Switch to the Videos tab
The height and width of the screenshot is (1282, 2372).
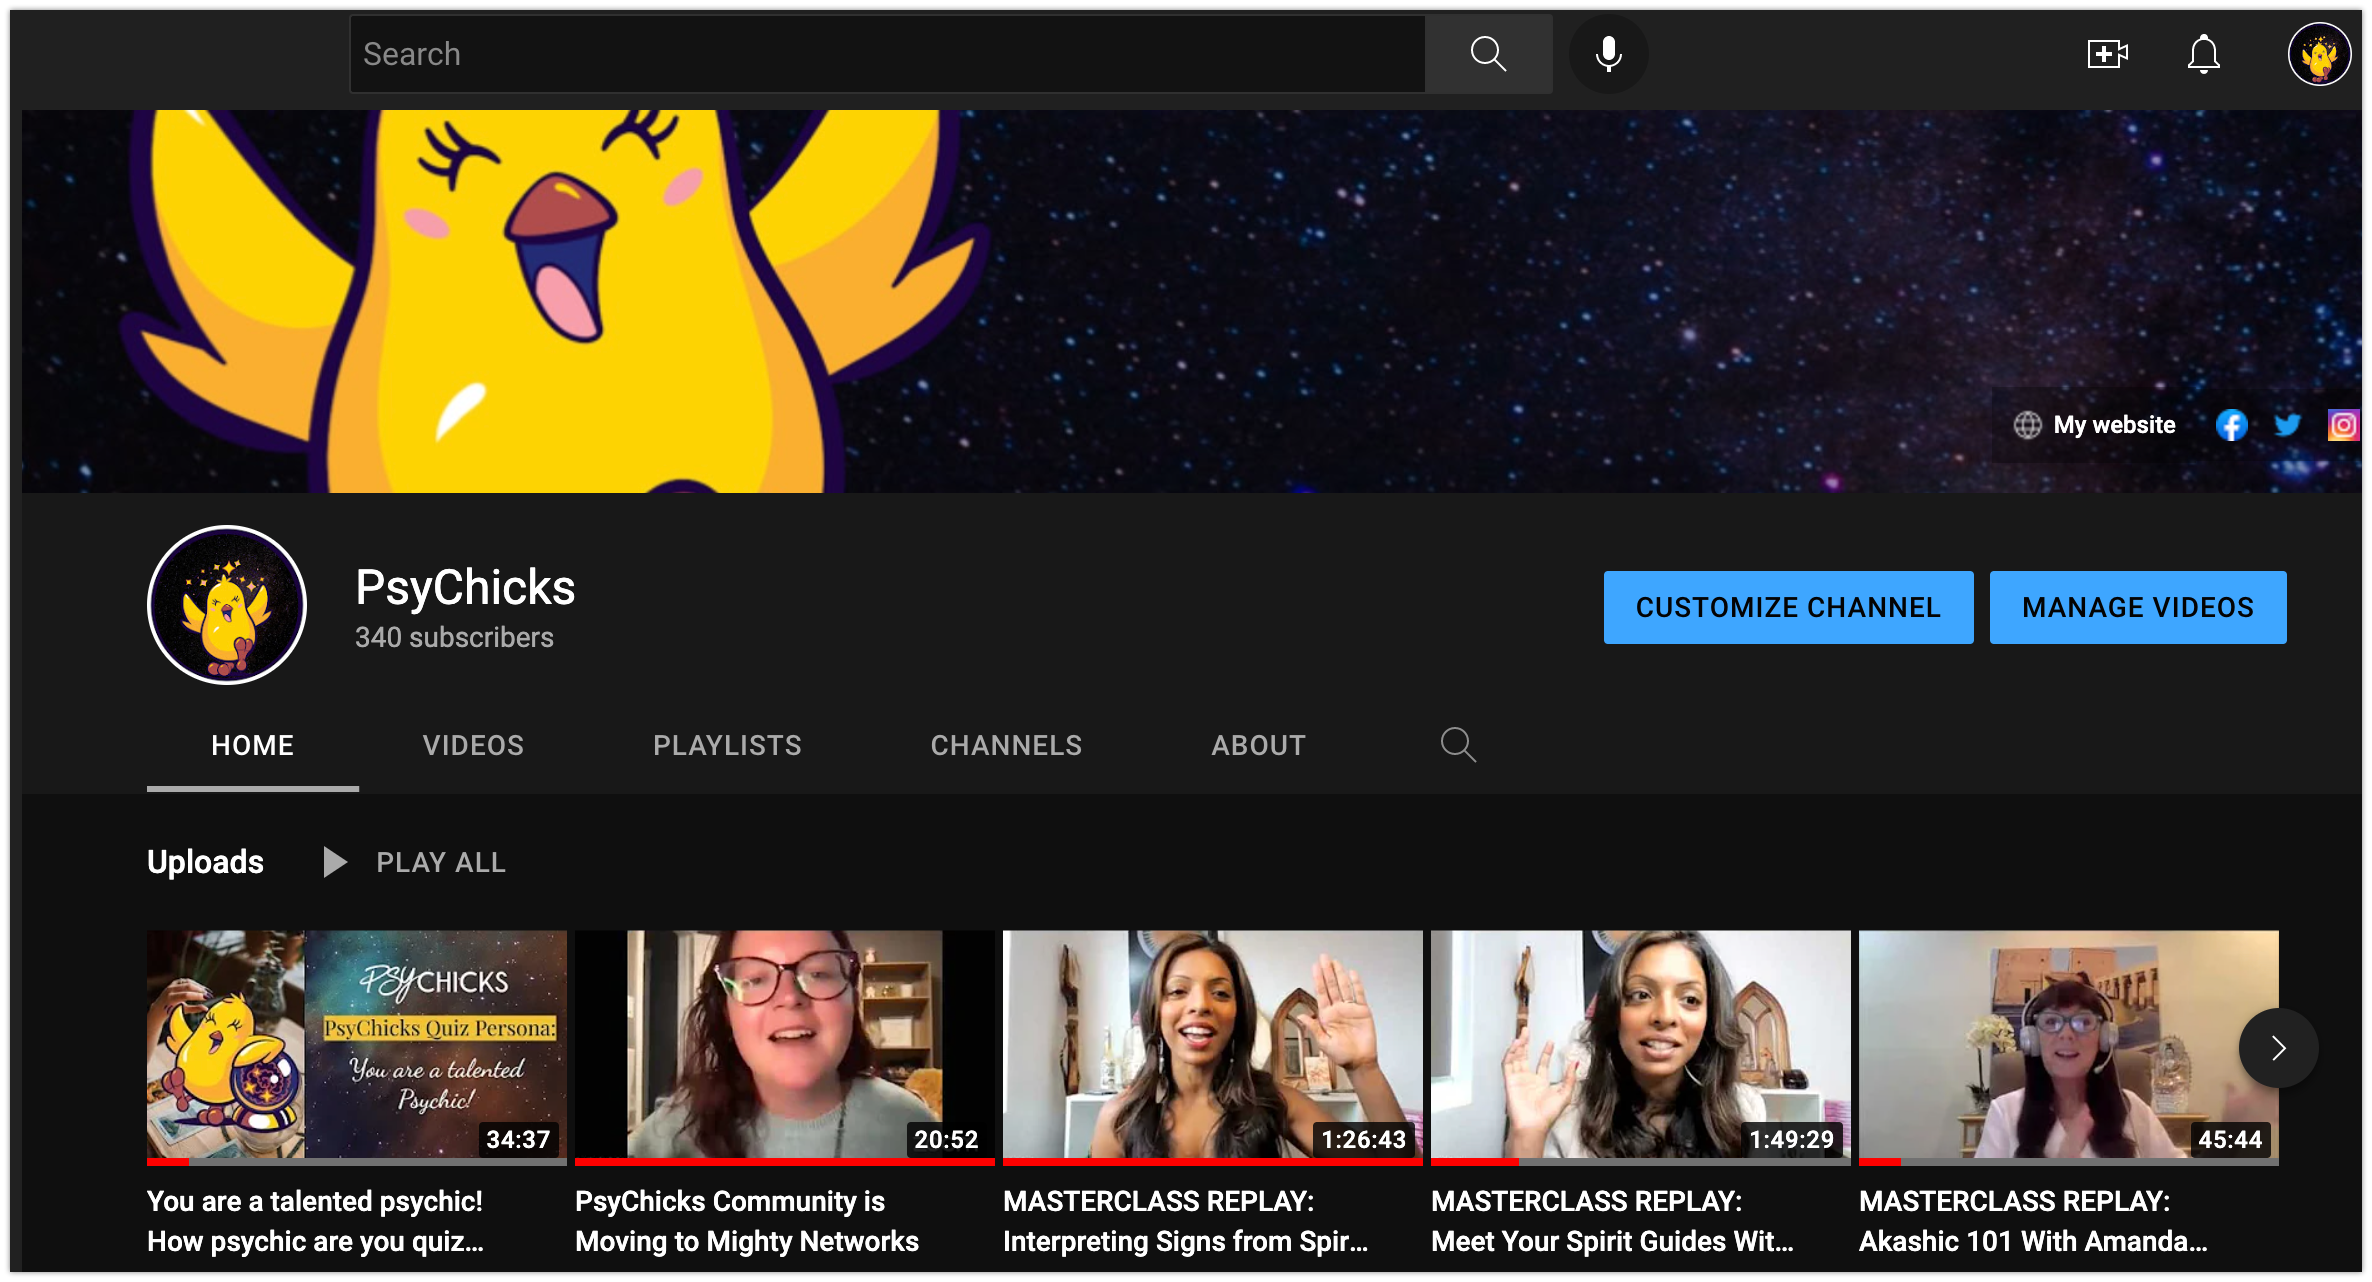[x=473, y=745]
